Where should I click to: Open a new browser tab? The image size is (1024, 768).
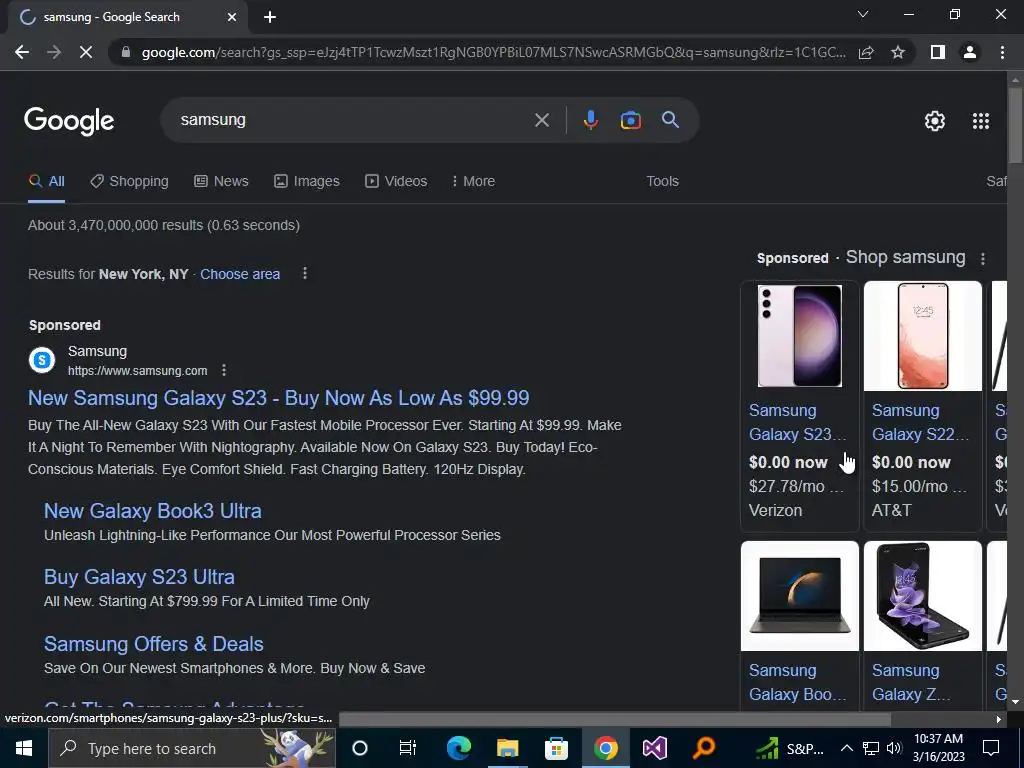pyautogui.click(x=270, y=17)
